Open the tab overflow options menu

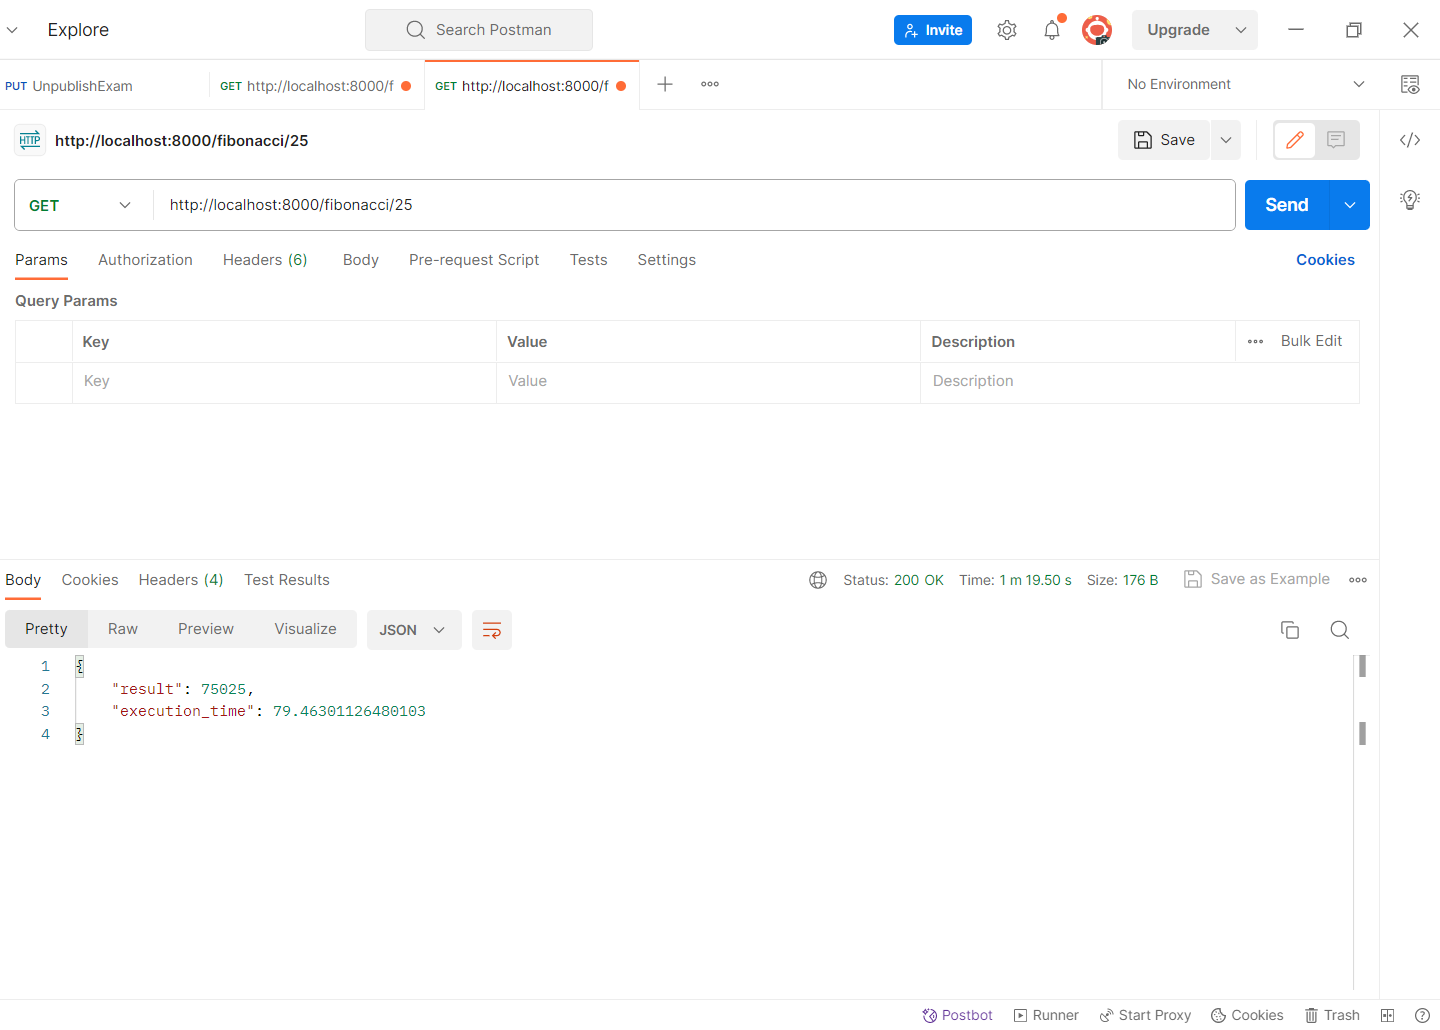[710, 84]
